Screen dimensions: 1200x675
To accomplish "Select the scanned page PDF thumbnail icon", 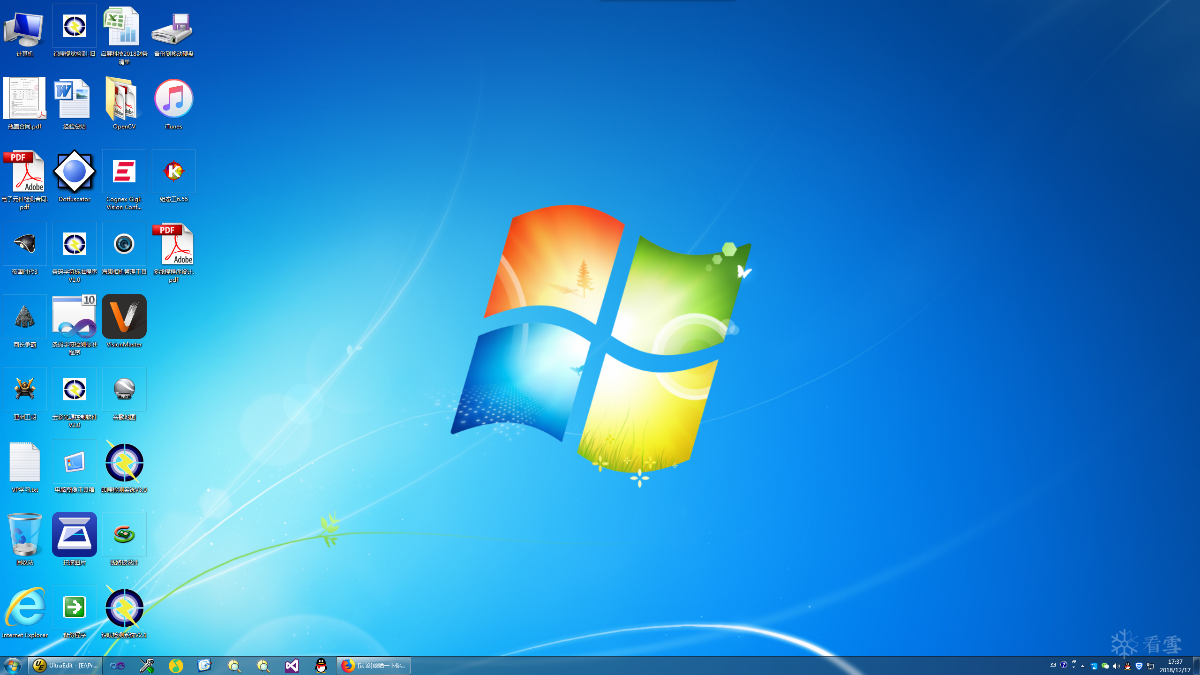I will tap(24, 104).
